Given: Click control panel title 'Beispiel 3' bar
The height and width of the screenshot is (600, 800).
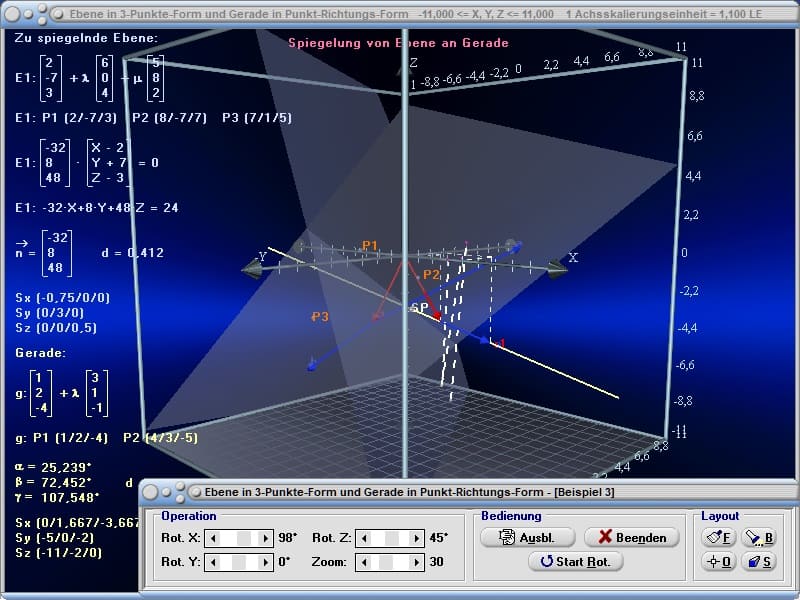Looking at the screenshot, I should [409, 492].
